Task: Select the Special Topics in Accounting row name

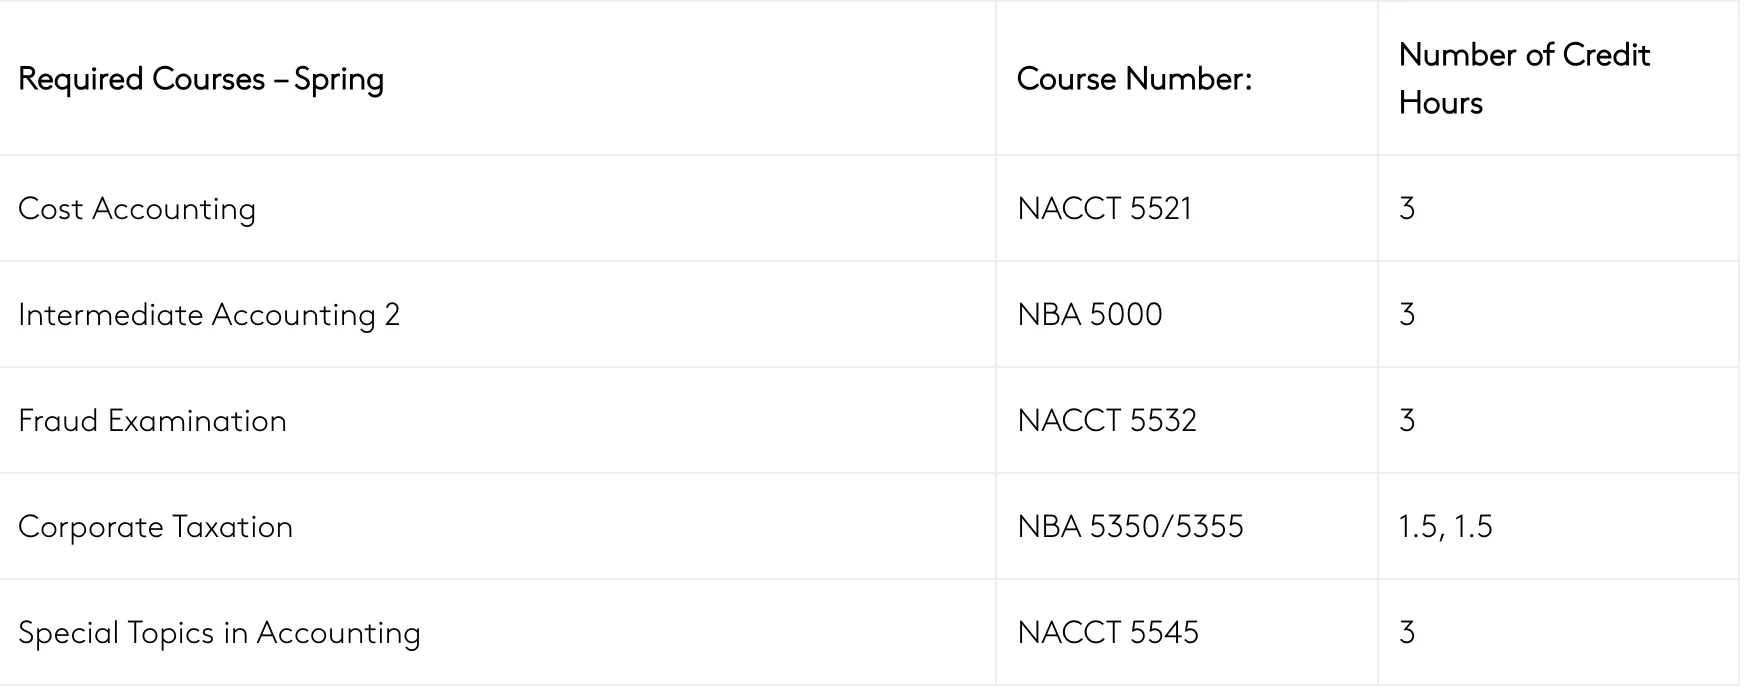Action: [x=219, y=633]
